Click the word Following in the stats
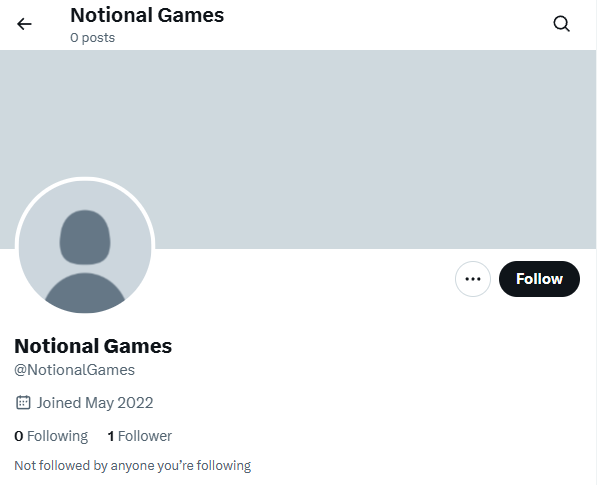The height and width of the screenshot is (485, 598). tap(58, 436)
